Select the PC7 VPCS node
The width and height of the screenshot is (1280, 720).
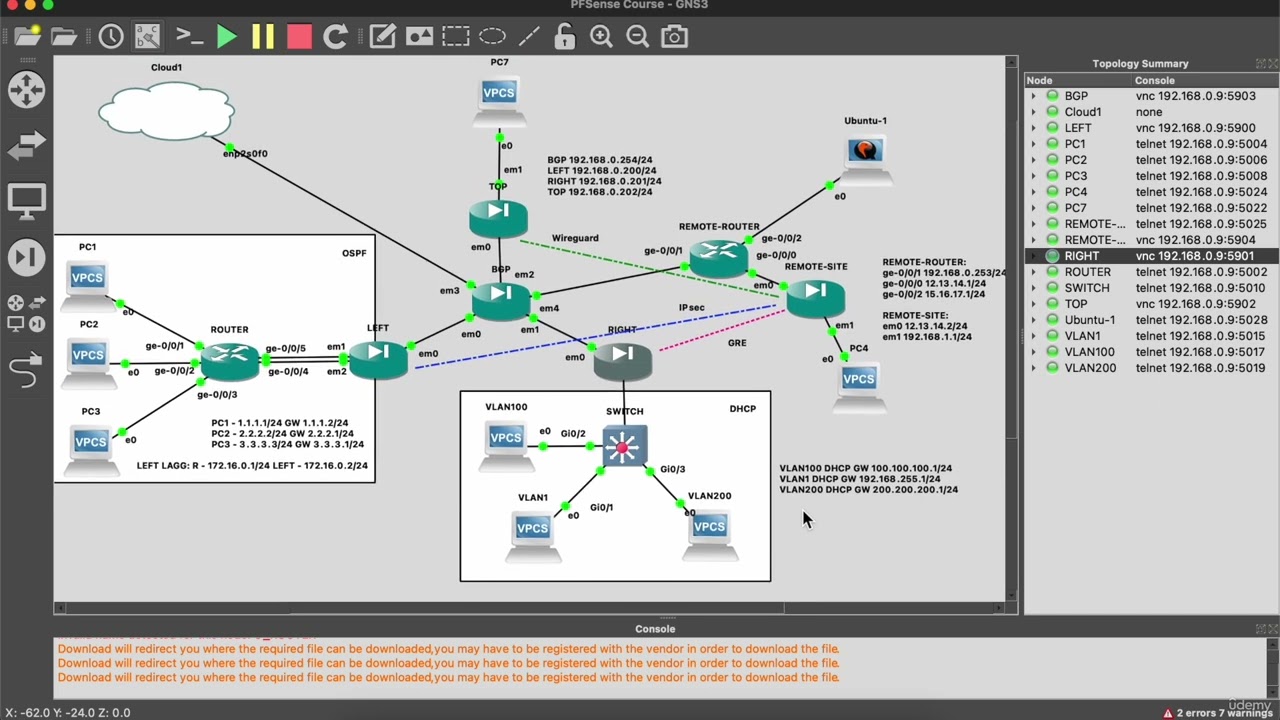point(499,99)
